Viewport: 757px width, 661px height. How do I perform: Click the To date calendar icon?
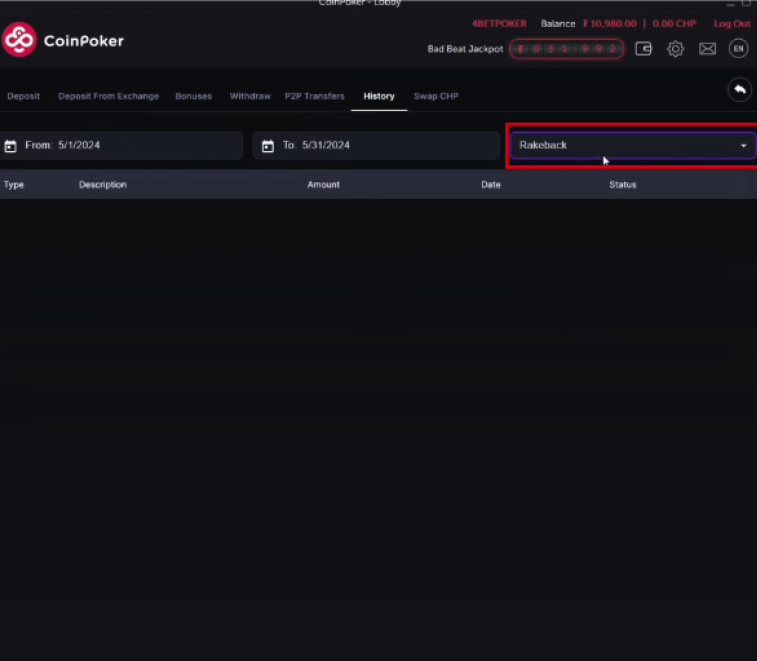point(268,146)
